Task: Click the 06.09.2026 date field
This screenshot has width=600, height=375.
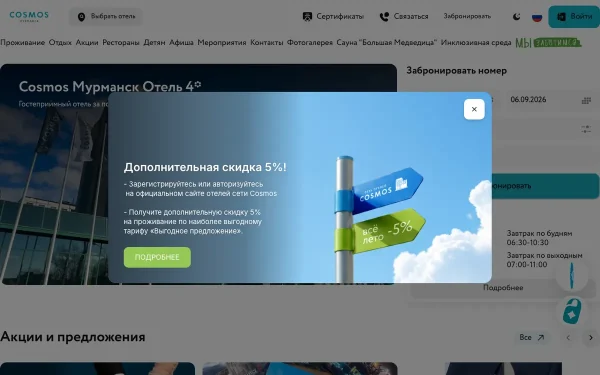Action: (x=551, y=100)
